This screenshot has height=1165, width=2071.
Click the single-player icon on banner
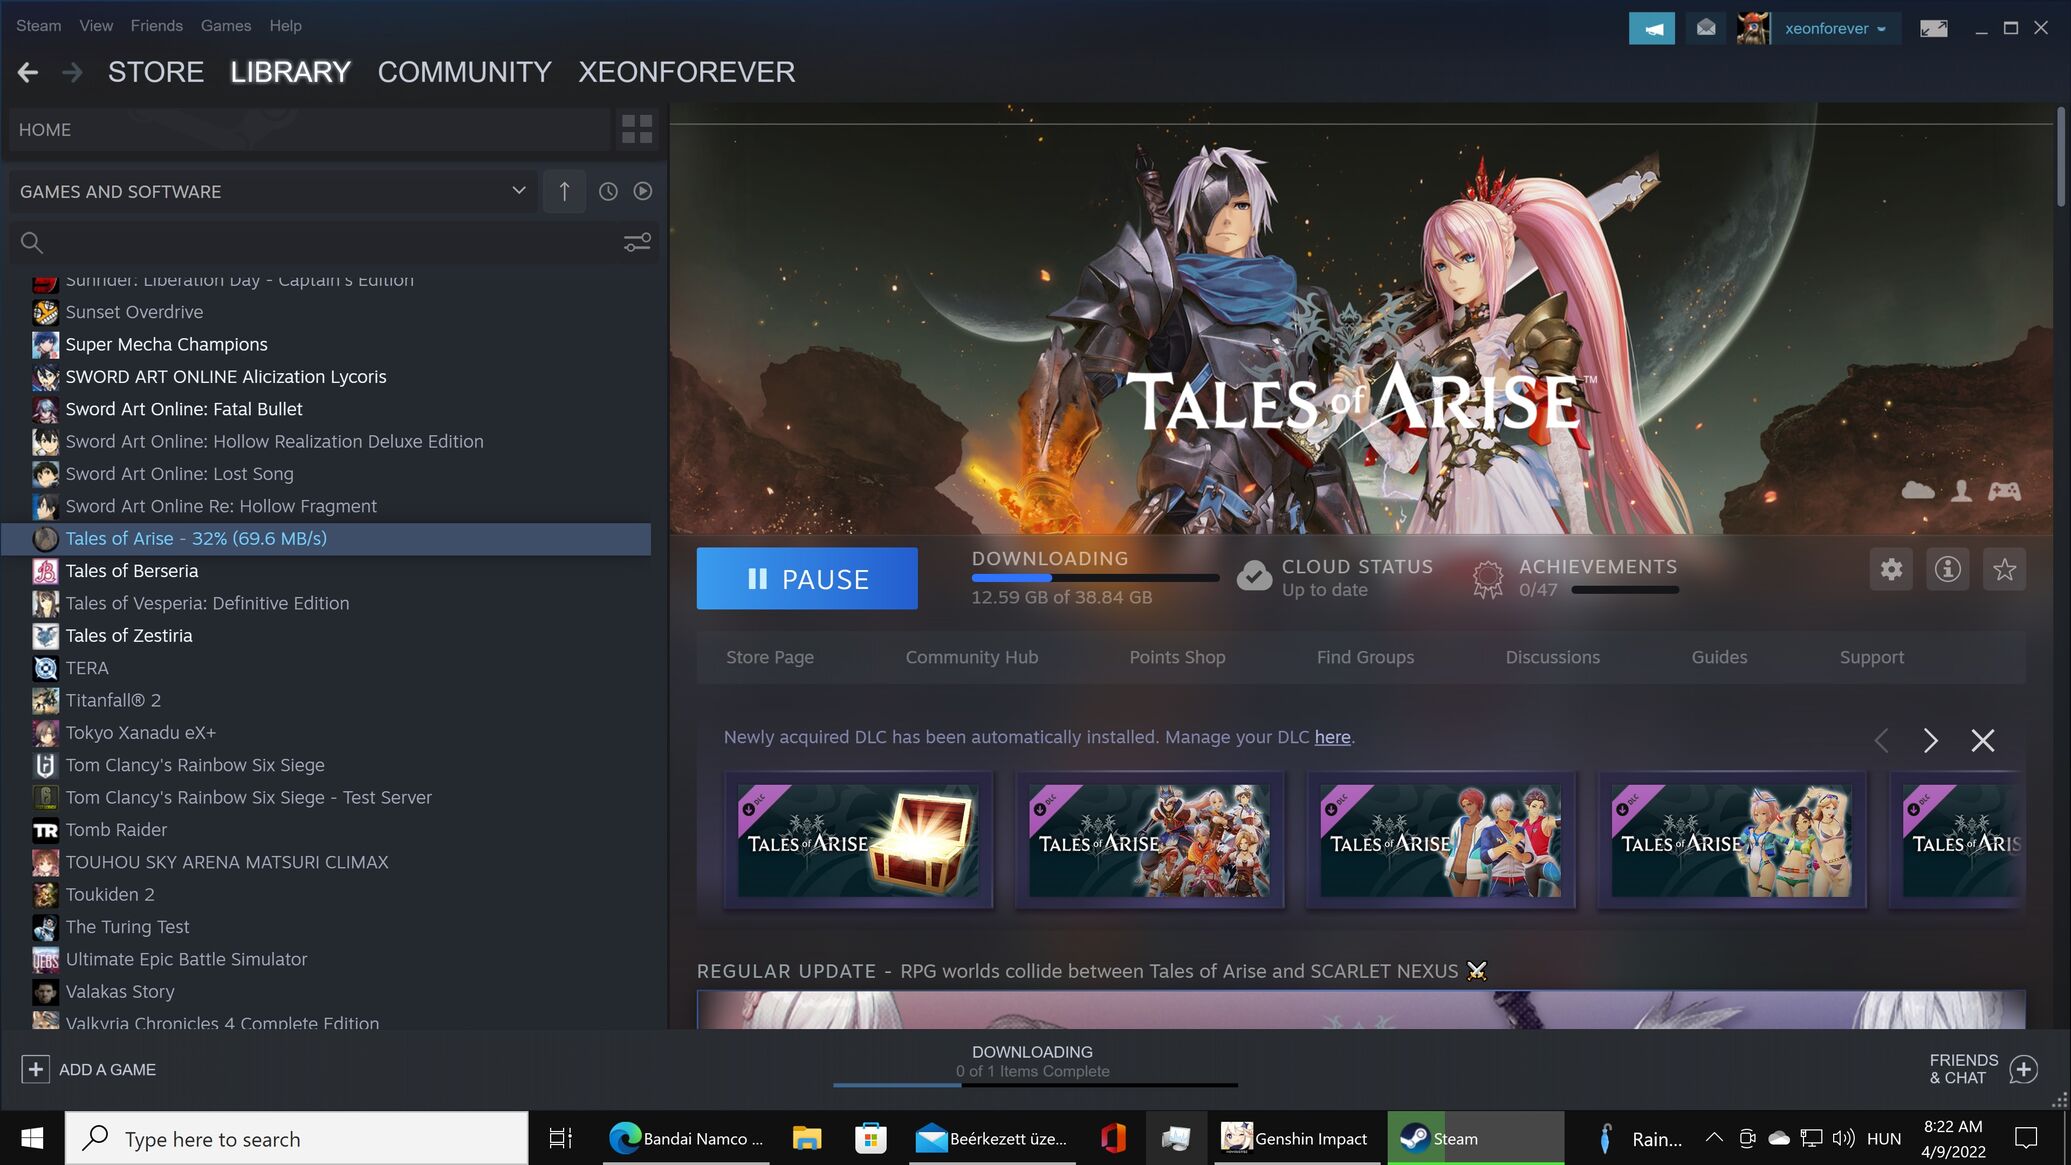[x=1961, y=490]
